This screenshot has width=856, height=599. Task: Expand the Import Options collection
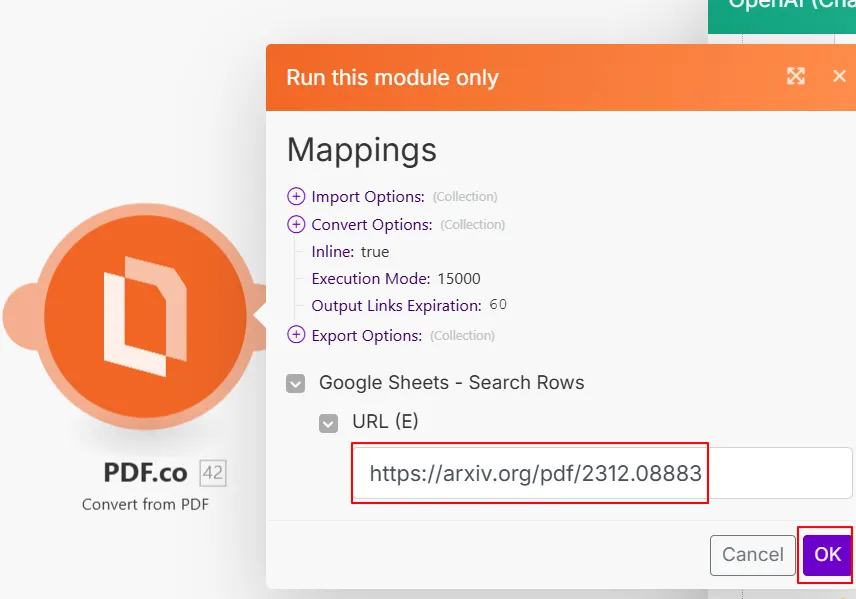296,196
